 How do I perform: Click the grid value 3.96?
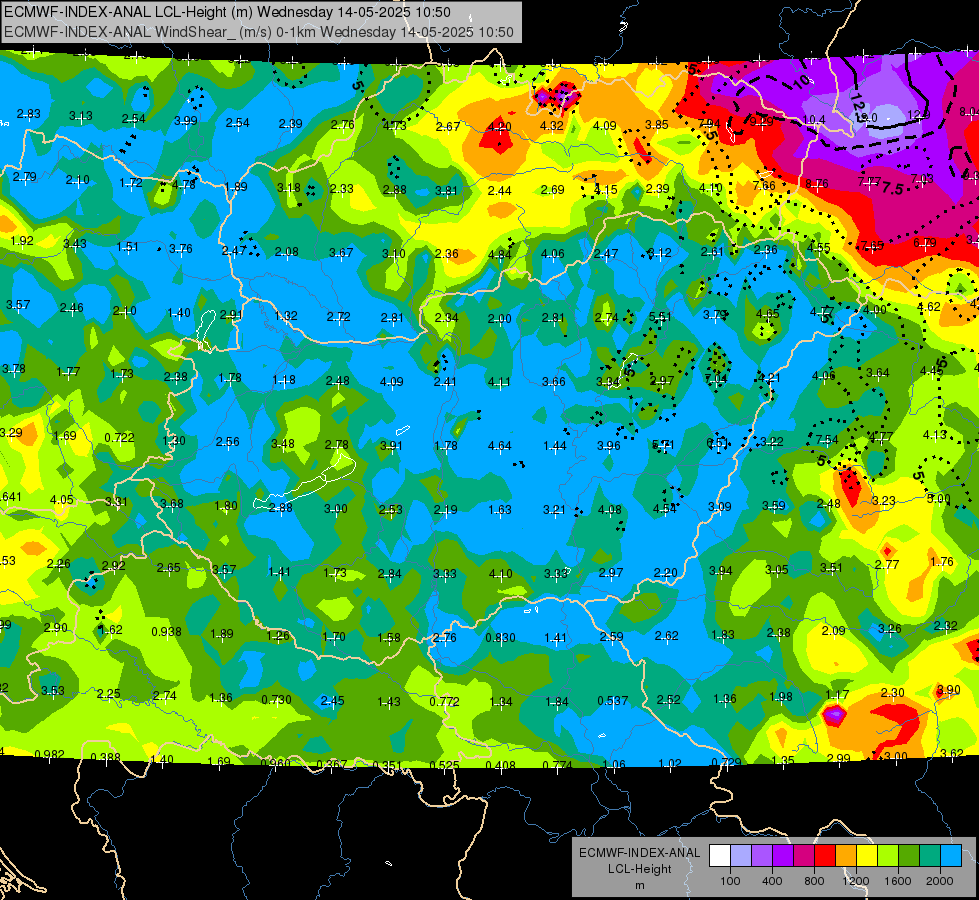click(x=609, y=445)
